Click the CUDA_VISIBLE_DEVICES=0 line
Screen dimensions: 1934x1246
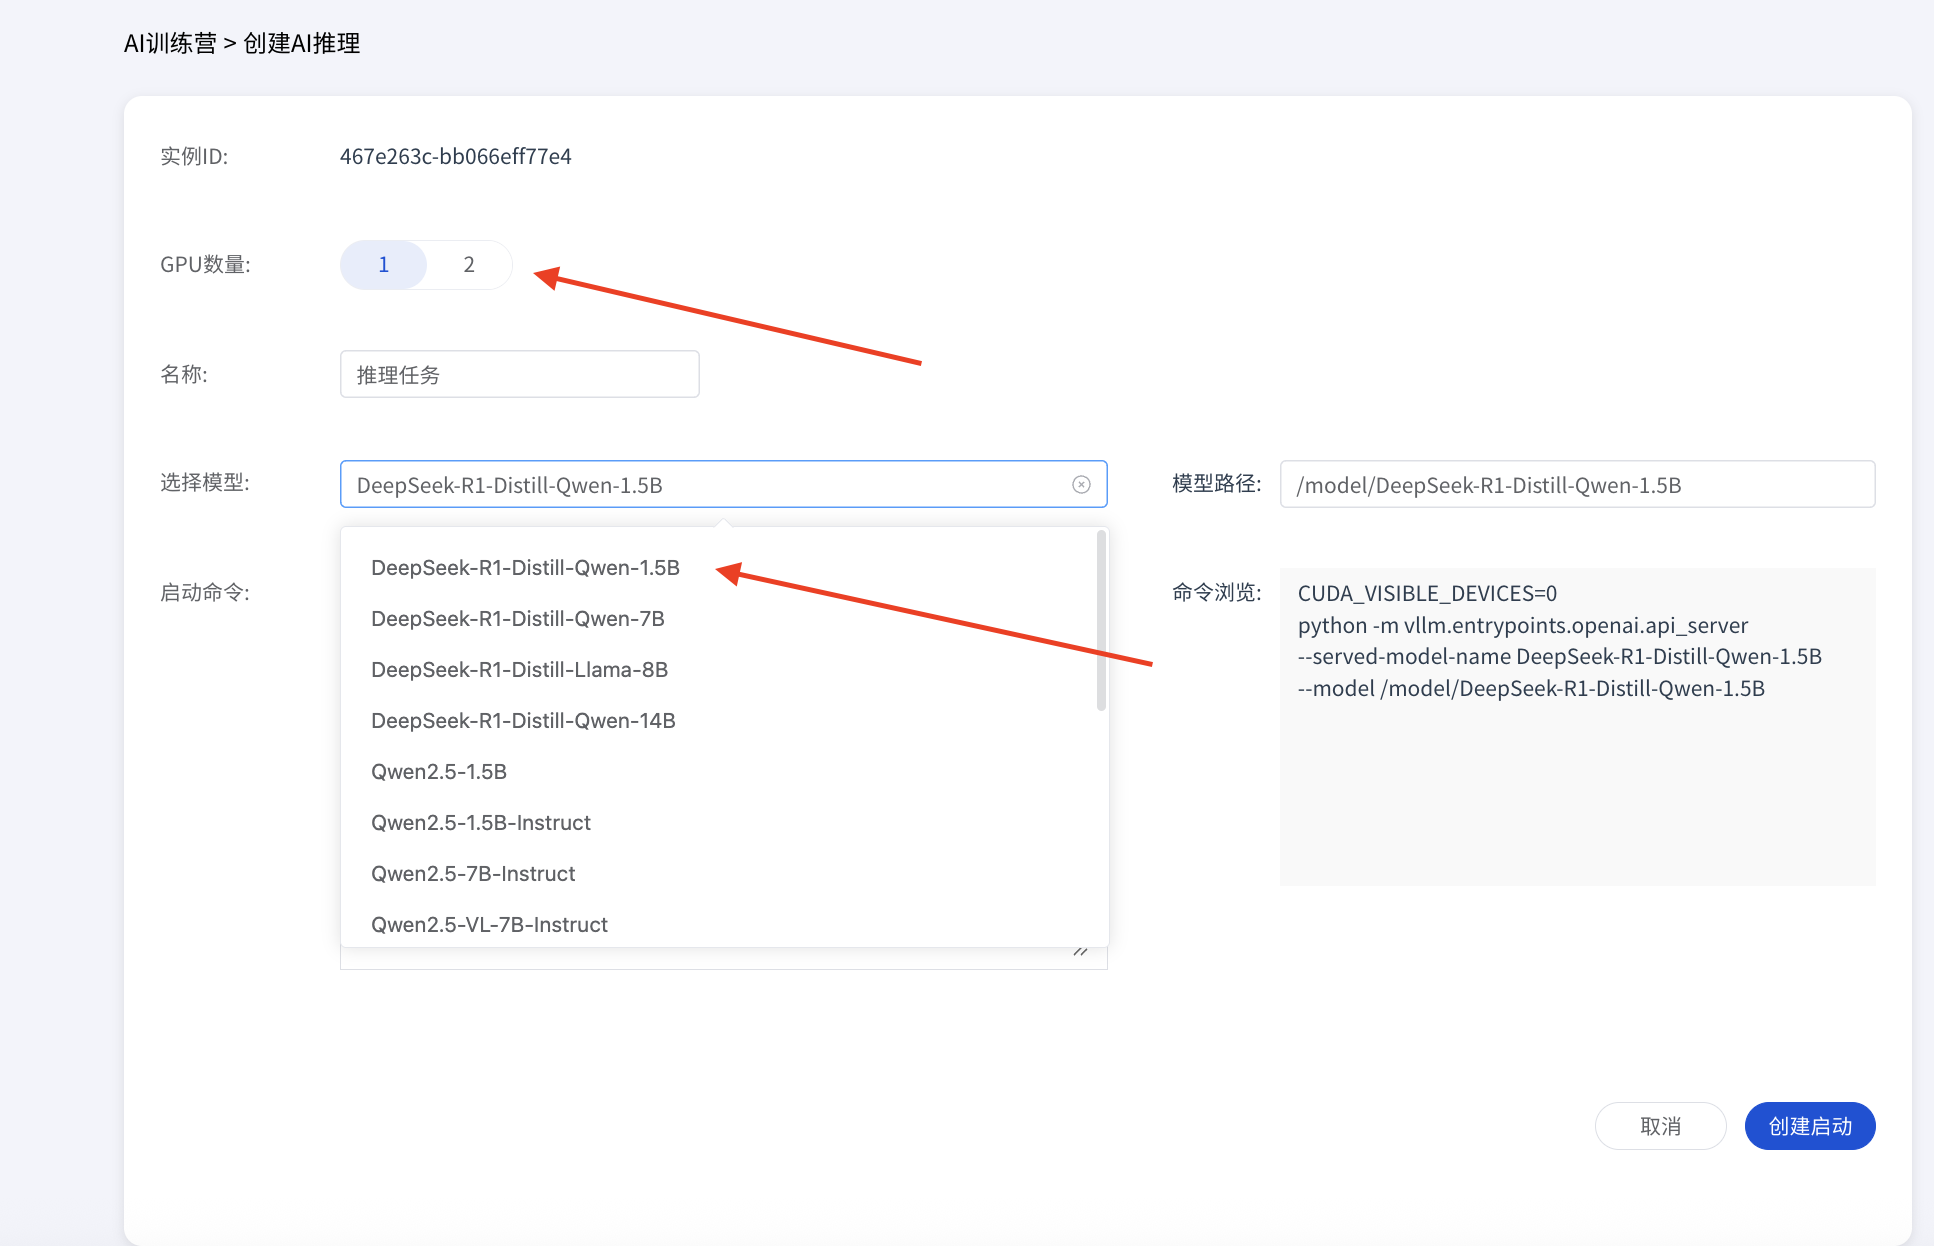point(1427,593)
